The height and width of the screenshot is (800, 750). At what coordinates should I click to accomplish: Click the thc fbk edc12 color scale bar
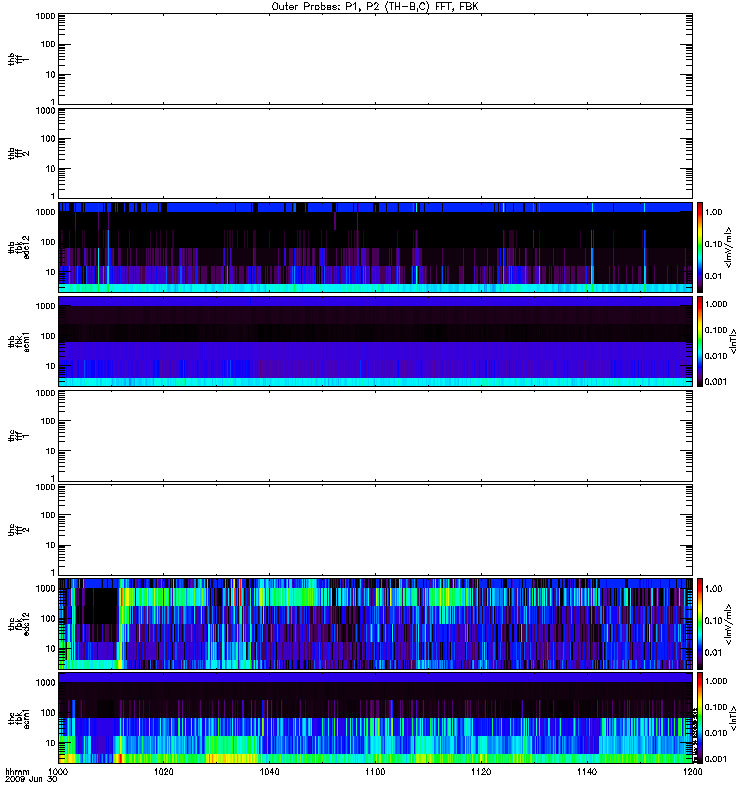click(700, 624)
